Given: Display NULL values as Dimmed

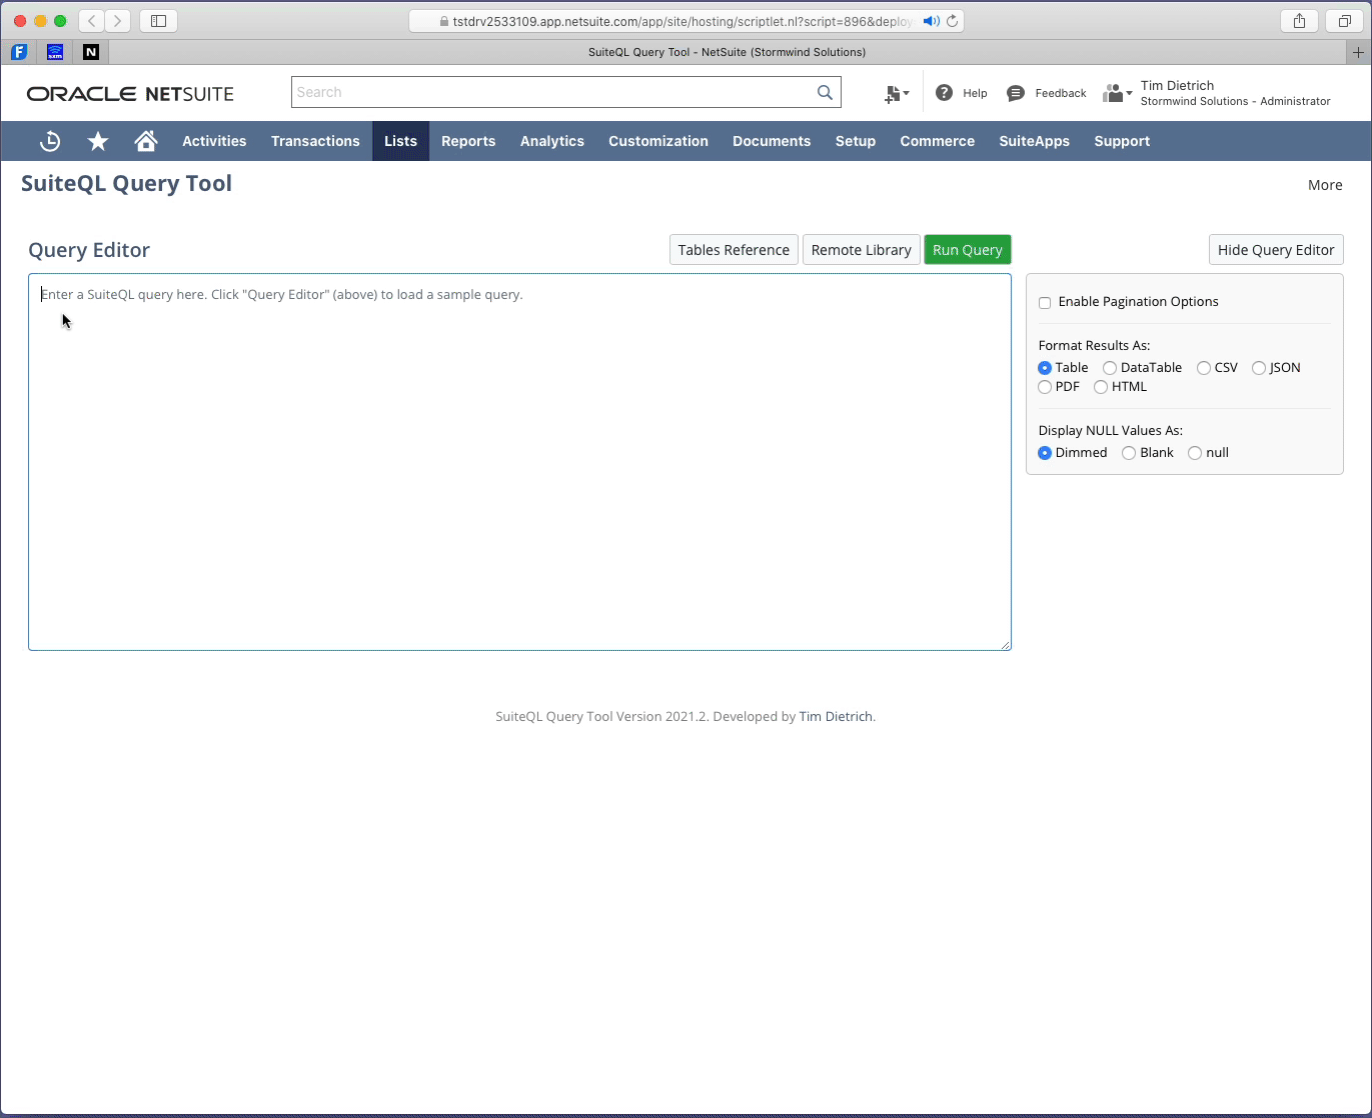Looking at the screenshot, I should [1045, 453].
